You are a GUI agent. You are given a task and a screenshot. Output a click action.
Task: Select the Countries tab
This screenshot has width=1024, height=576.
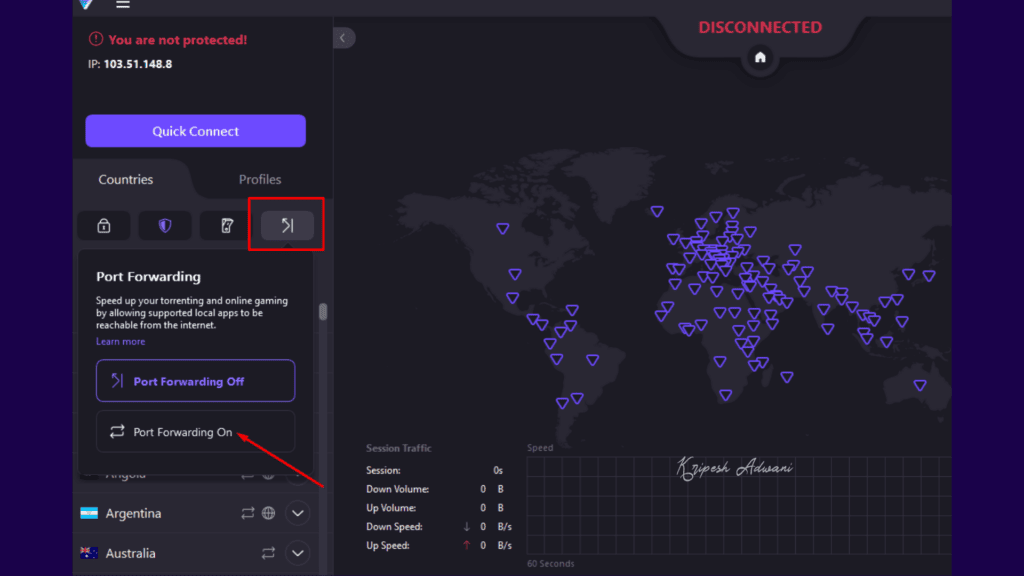pos(125,179)
